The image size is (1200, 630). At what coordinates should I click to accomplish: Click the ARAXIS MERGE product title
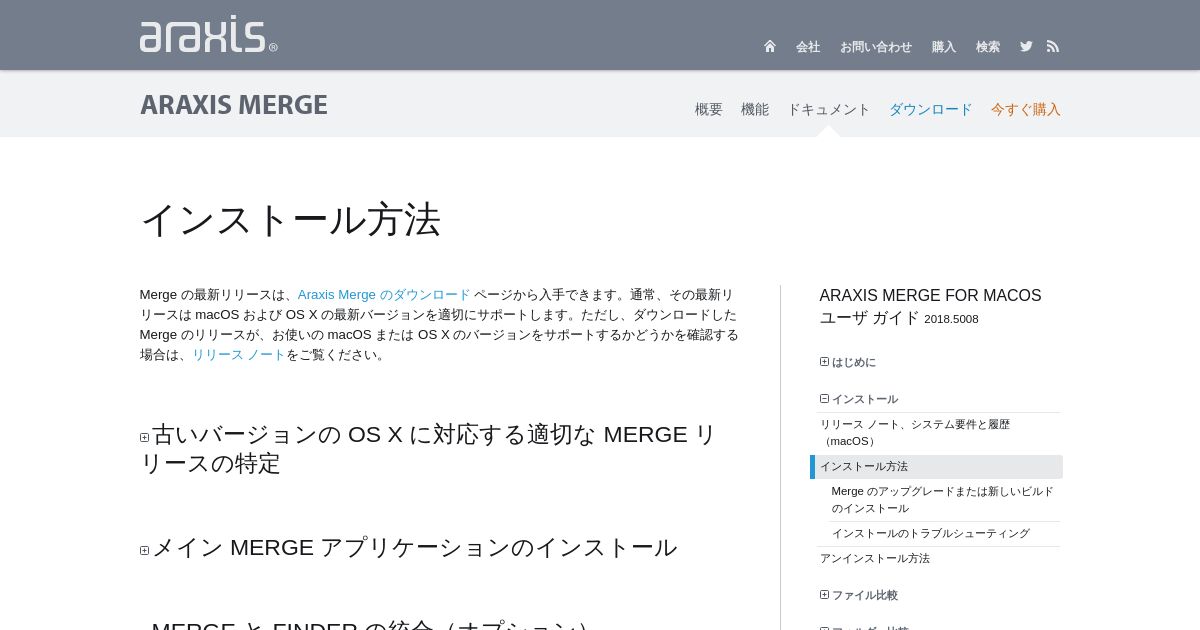(234, 105)
